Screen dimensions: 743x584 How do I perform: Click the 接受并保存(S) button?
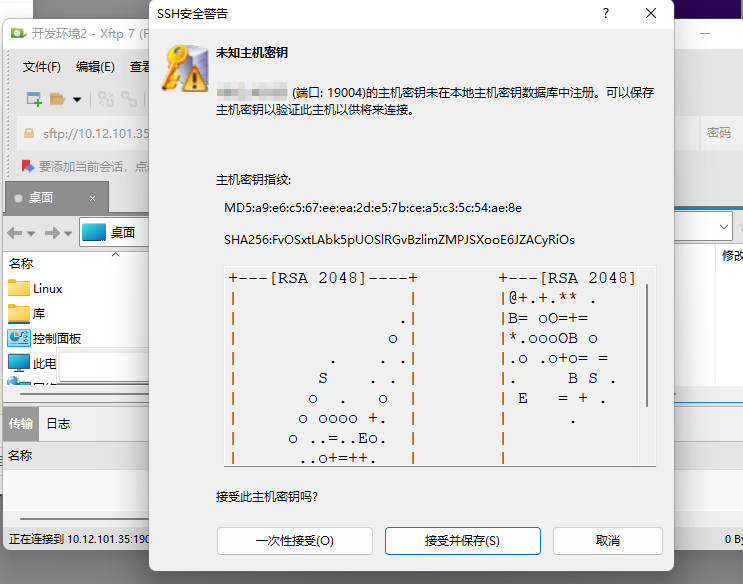pos(462,541)
